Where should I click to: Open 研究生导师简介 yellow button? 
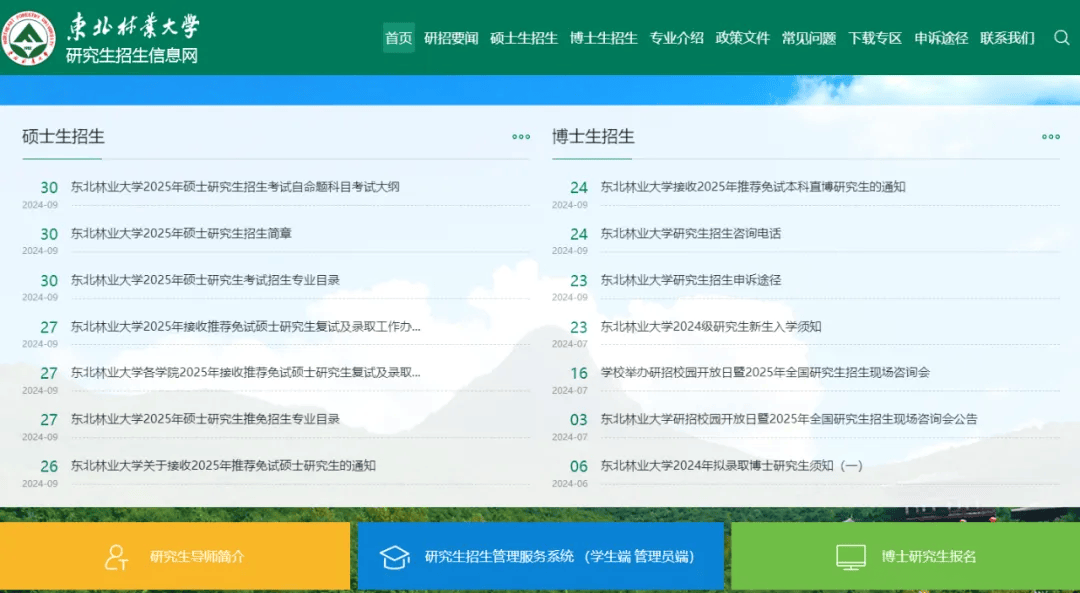point(175,556)
